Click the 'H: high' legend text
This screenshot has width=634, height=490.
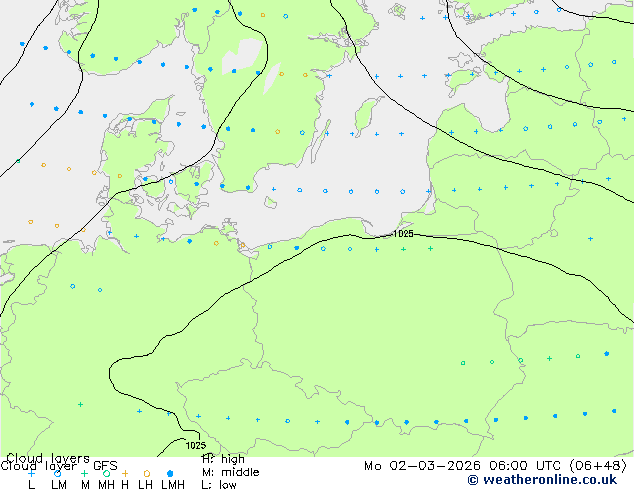coord(223,459)
